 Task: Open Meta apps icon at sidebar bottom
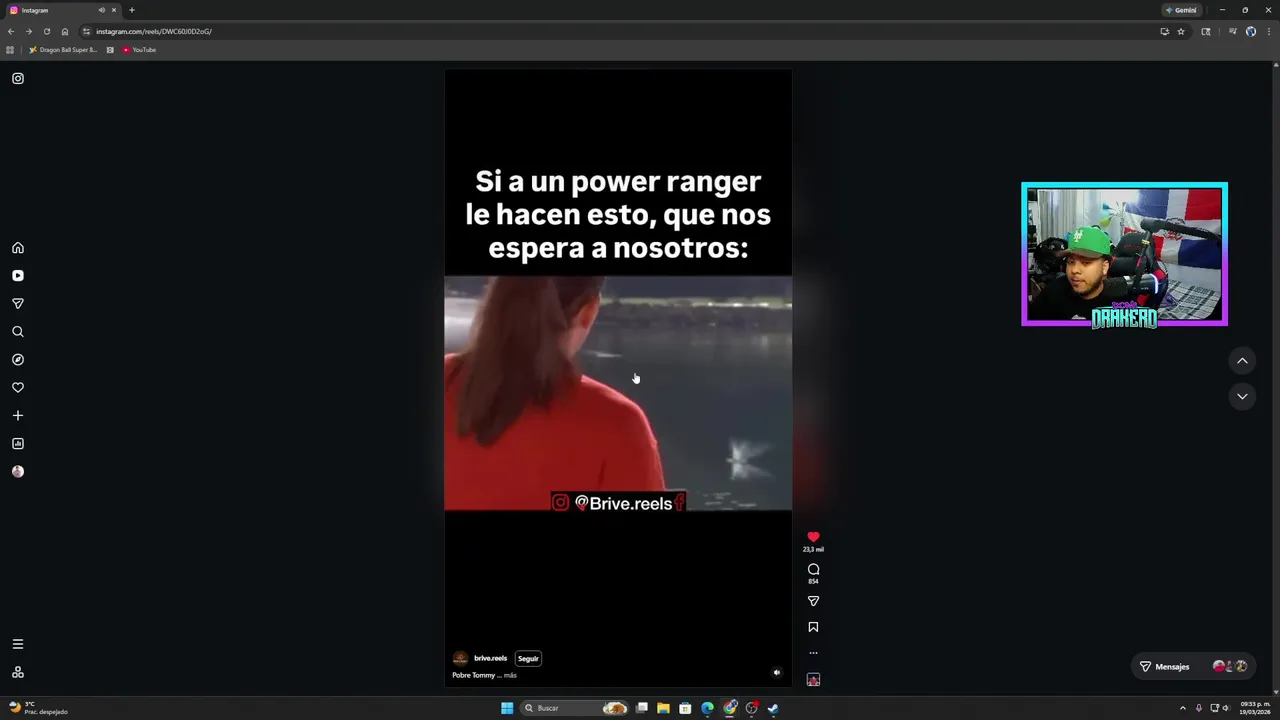click(x=18, y=672)
